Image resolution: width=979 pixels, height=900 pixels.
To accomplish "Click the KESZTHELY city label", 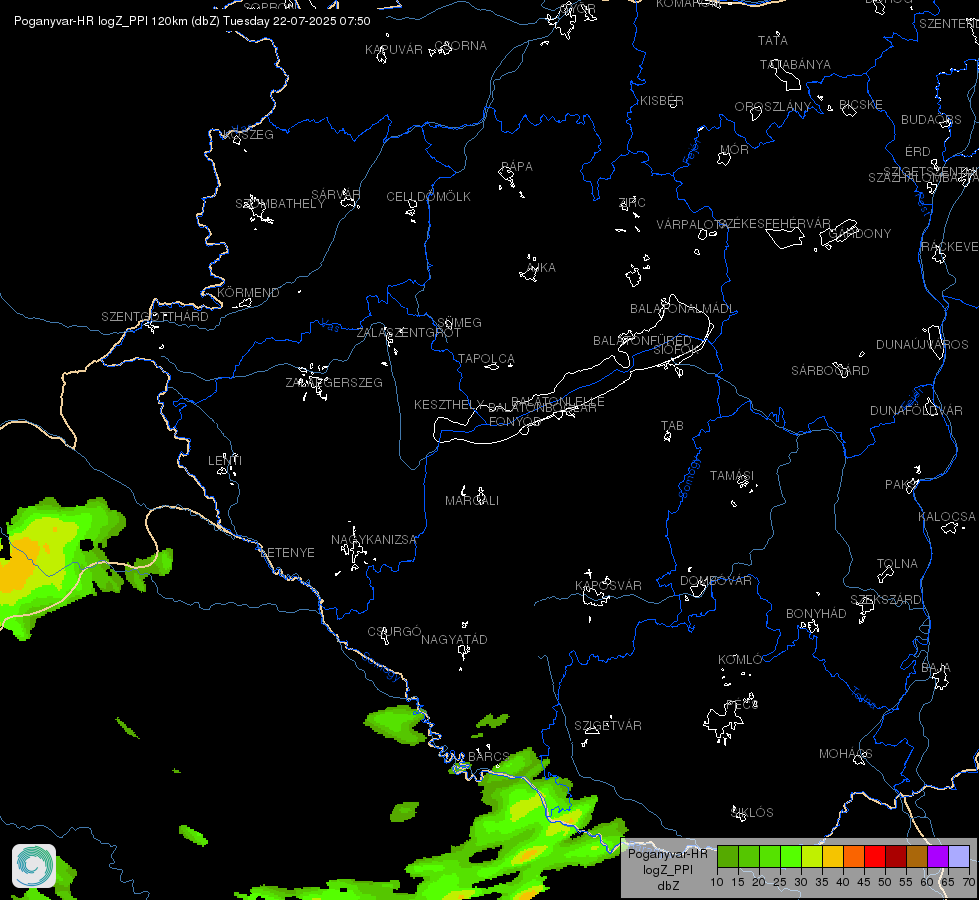I will [x=449, y=405].
